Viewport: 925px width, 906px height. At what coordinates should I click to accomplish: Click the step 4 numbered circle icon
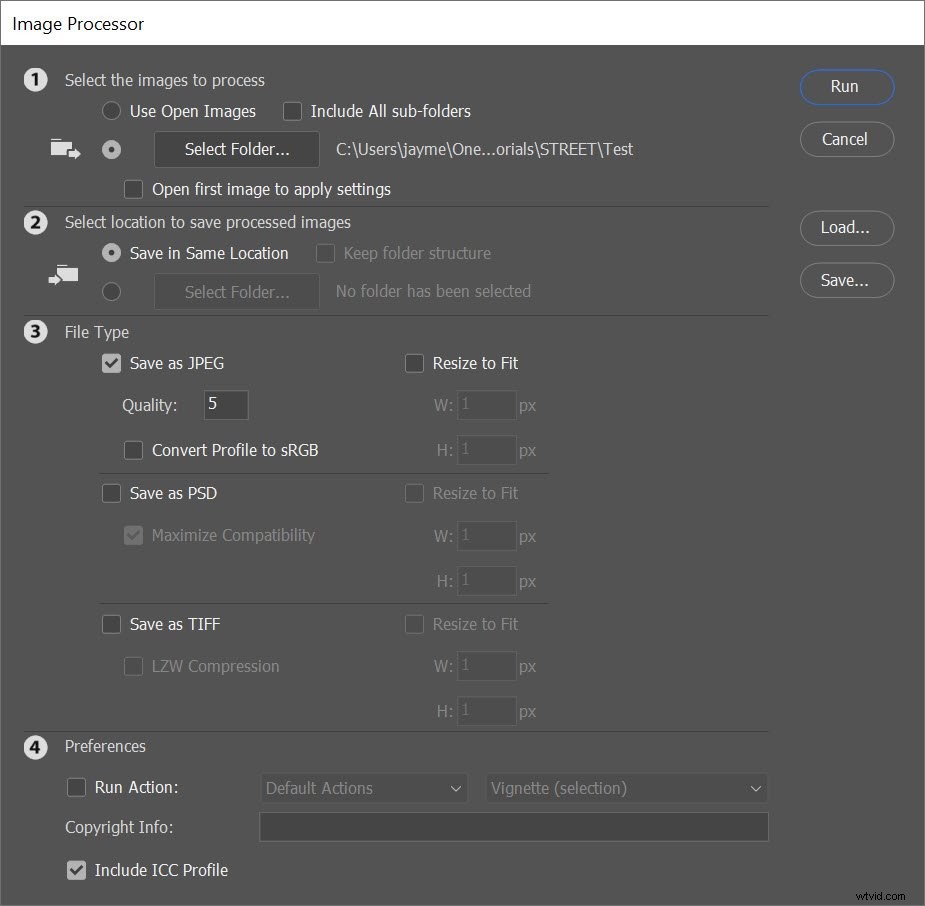[x=36, y=747]
